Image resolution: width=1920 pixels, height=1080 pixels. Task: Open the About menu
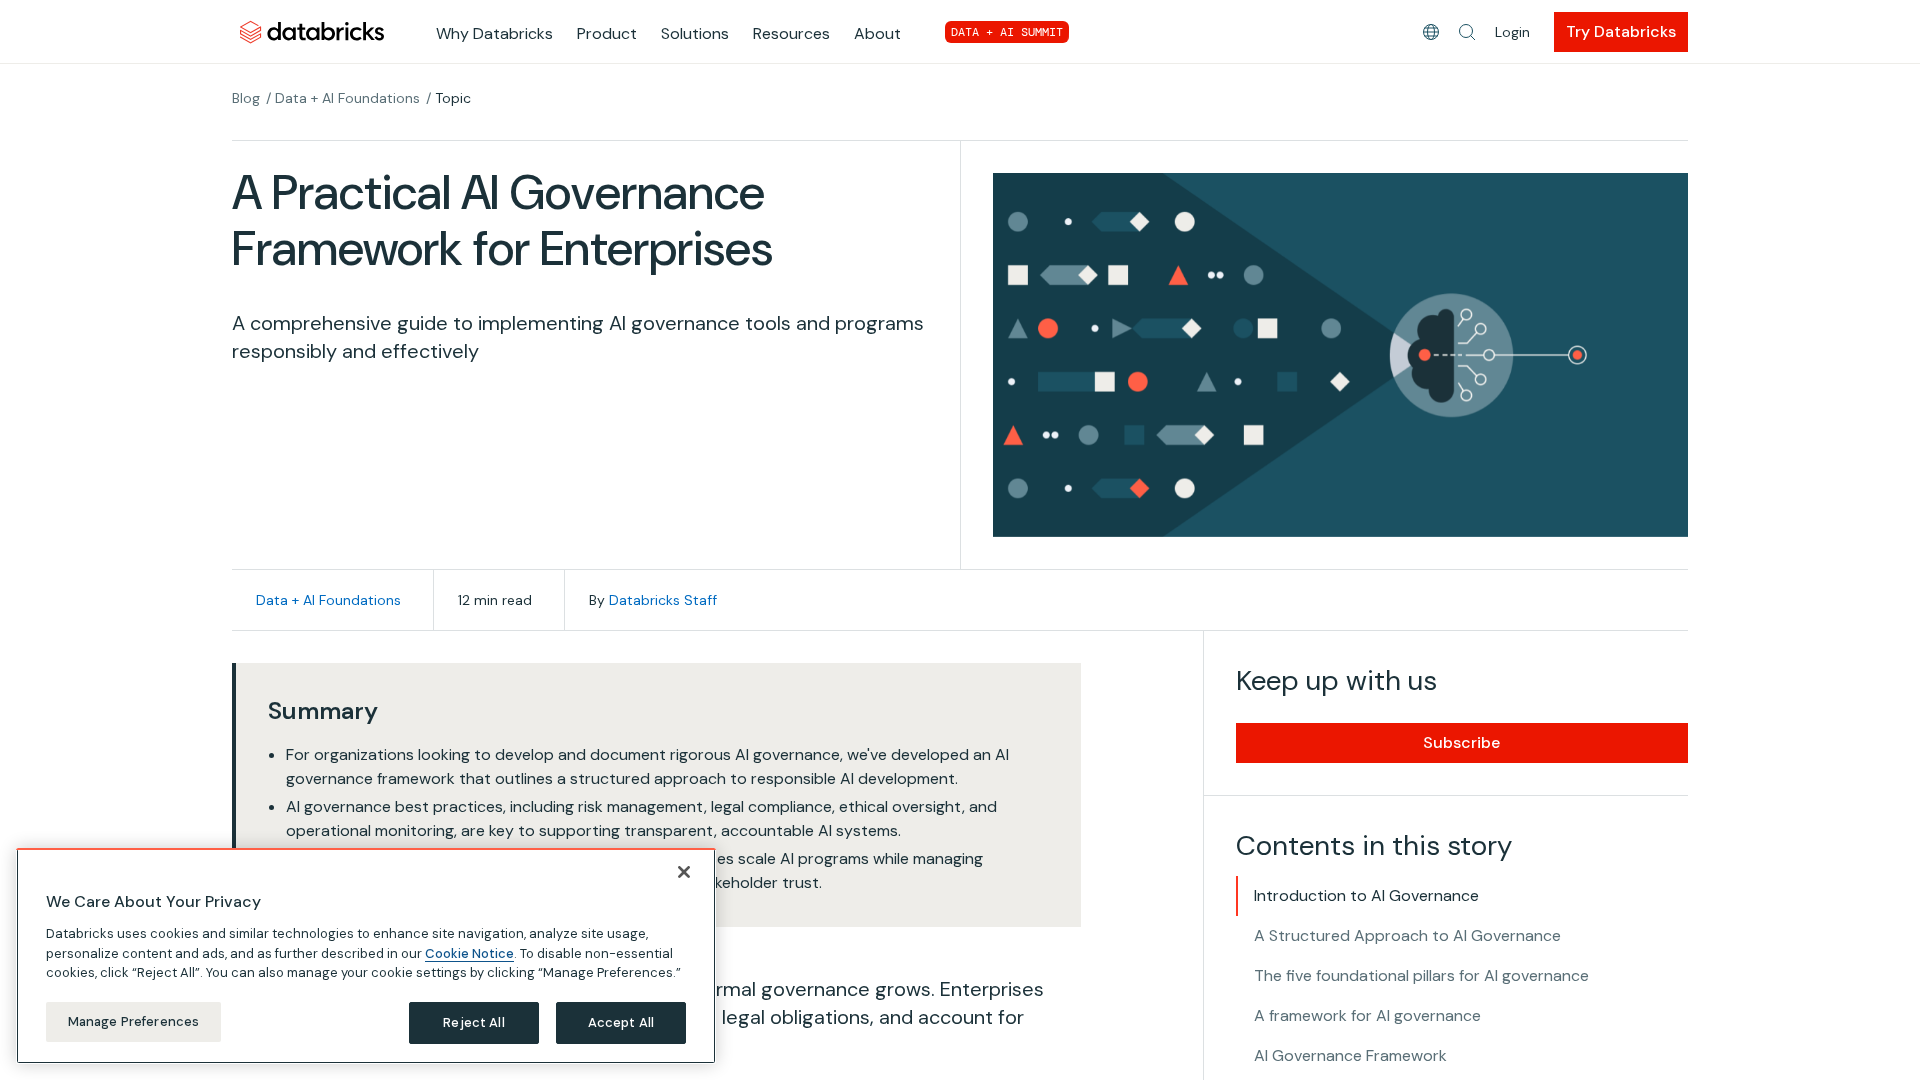click(877, 33)
